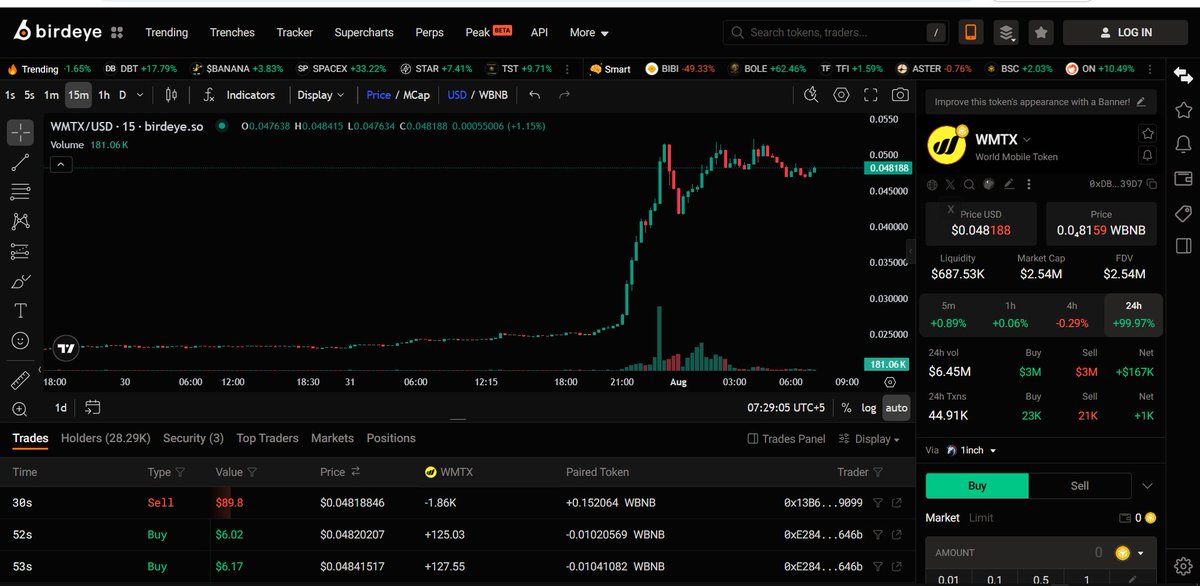Select the ruler measure tool

click(20, 380)
